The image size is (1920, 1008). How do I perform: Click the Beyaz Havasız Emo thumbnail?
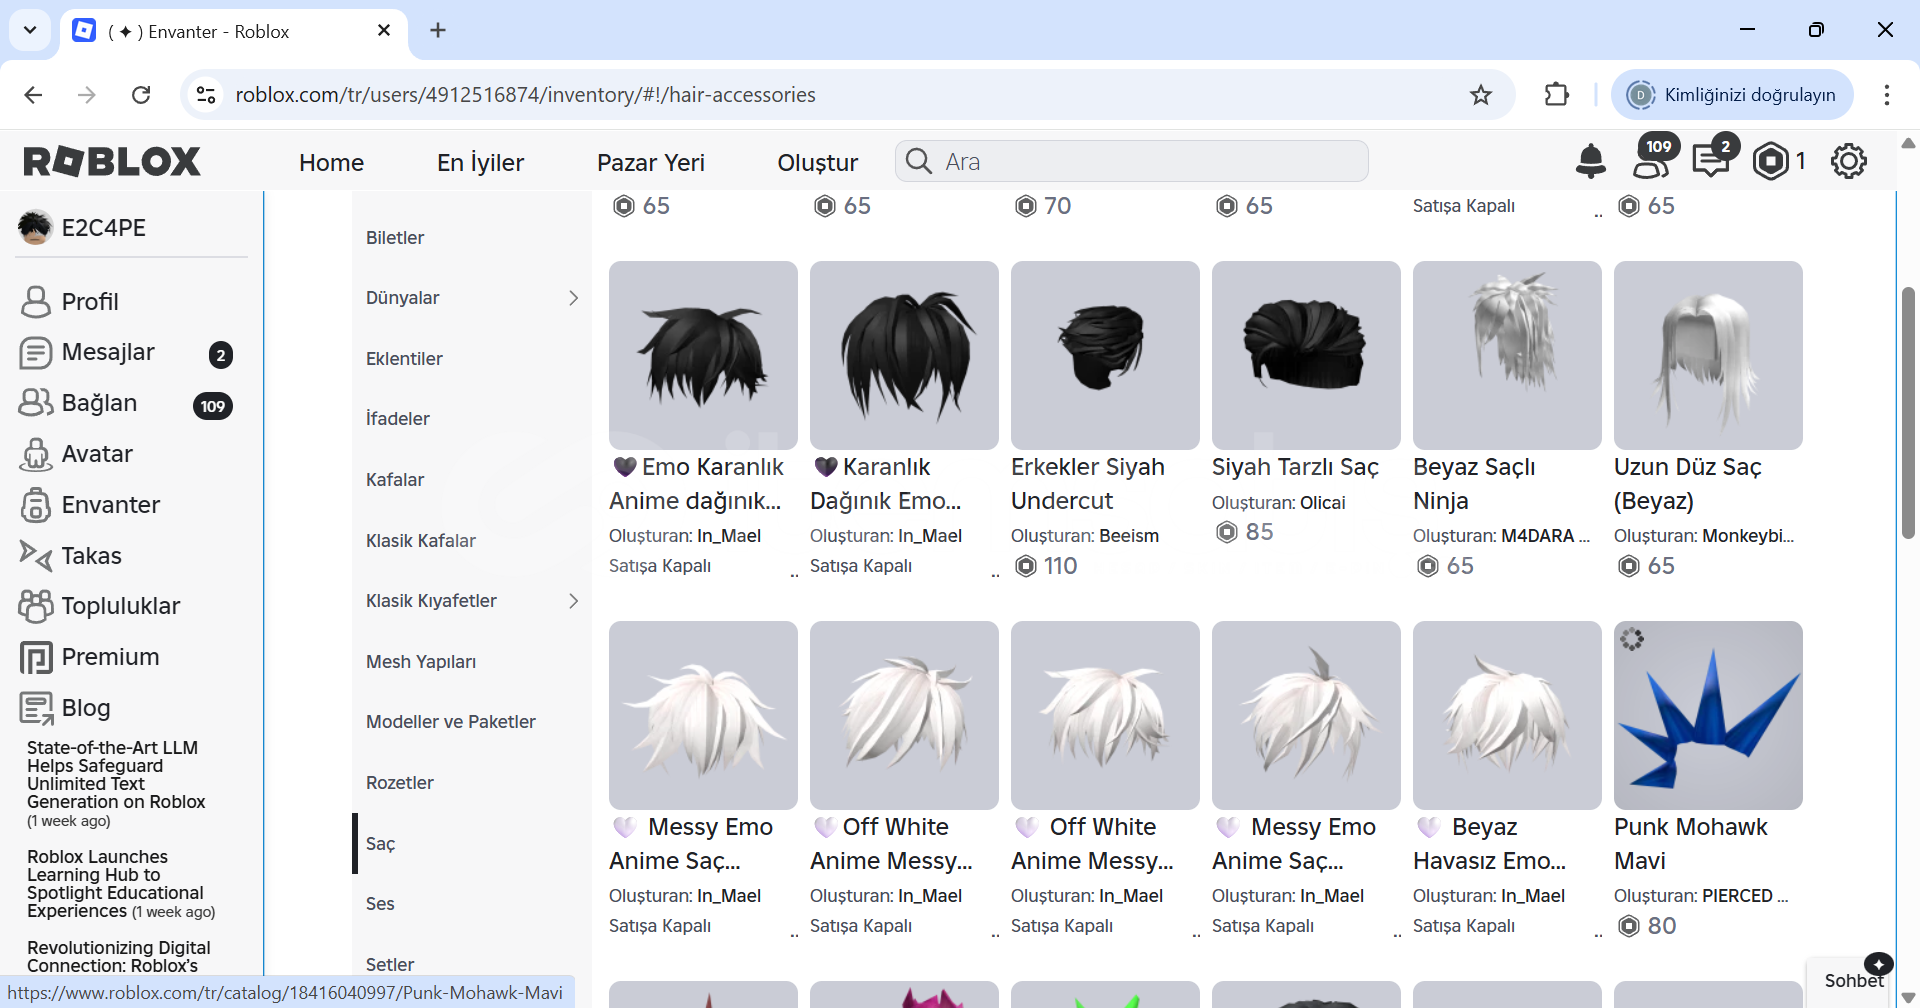[1507, 715]
